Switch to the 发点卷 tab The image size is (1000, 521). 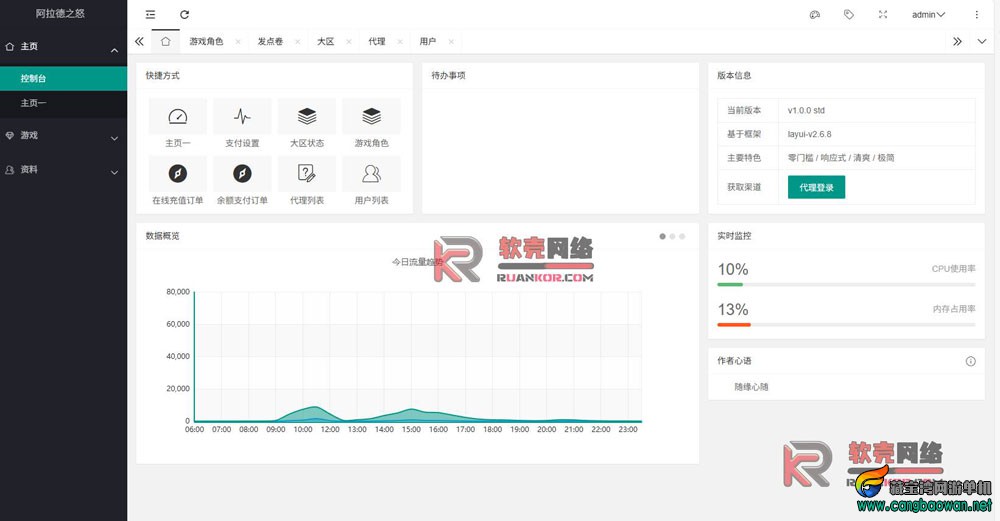270,41
